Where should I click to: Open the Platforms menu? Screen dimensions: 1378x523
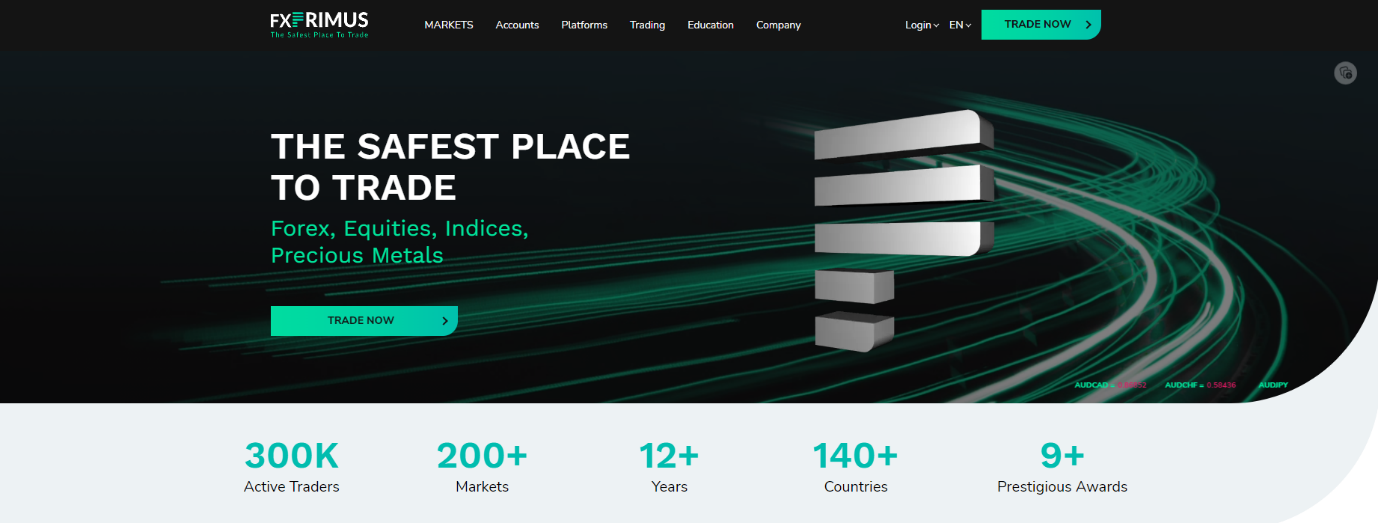click(584, 25)
